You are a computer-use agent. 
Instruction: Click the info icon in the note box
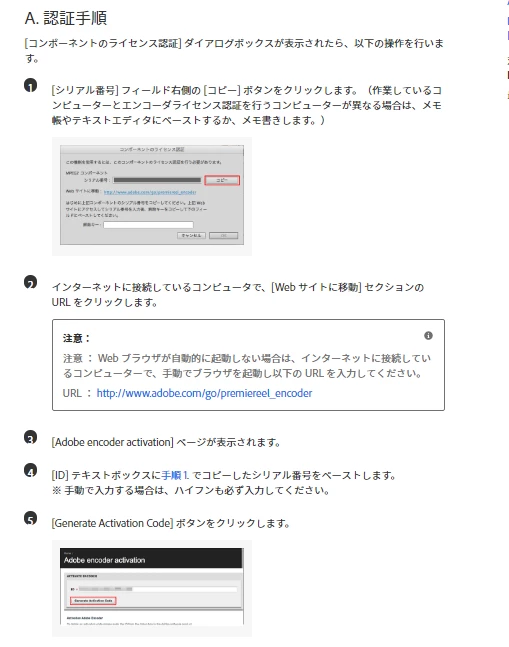tap(429, 335)
